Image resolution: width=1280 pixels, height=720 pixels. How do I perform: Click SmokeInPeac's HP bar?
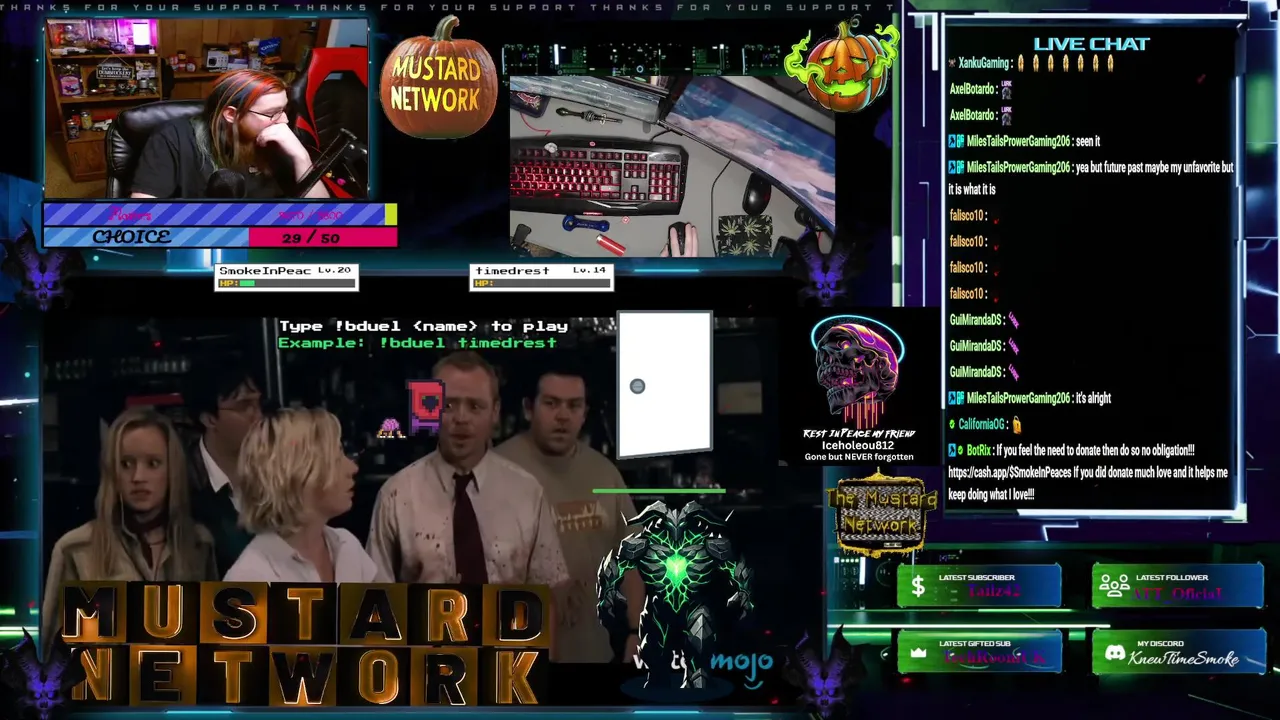coord(286,283)
